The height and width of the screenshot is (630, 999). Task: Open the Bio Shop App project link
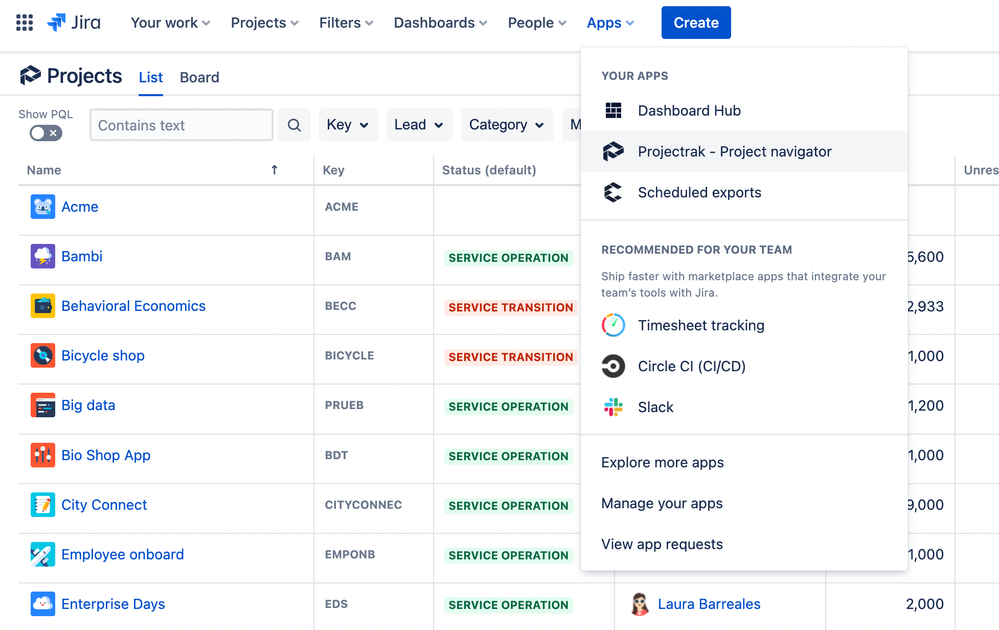coord(106,455)
